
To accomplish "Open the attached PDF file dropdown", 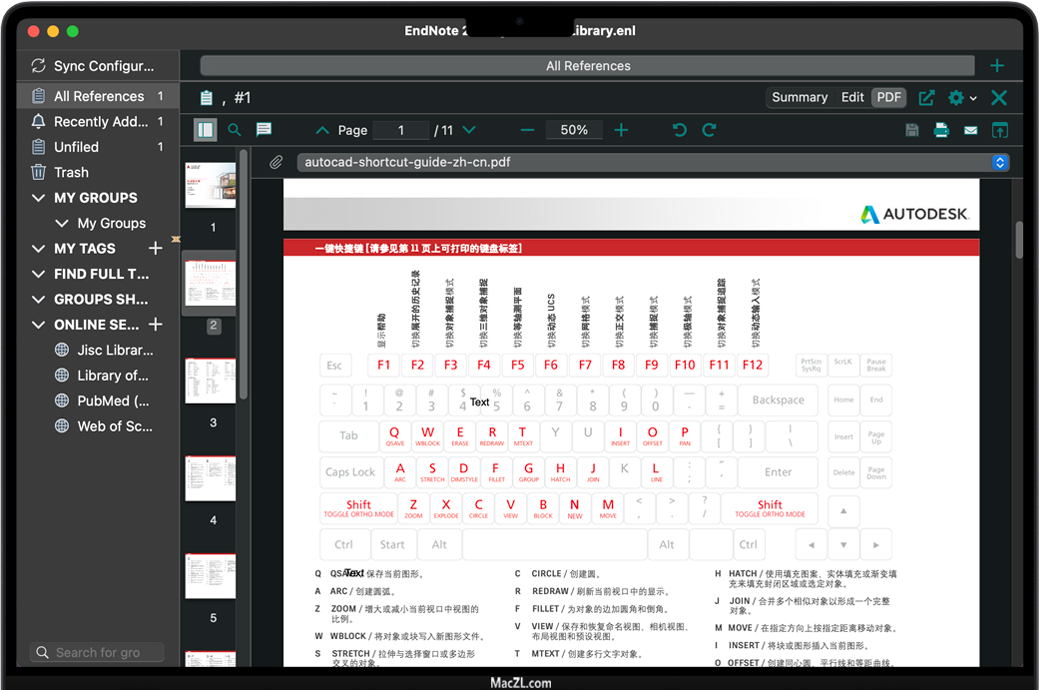I will (x=999, y=162).
